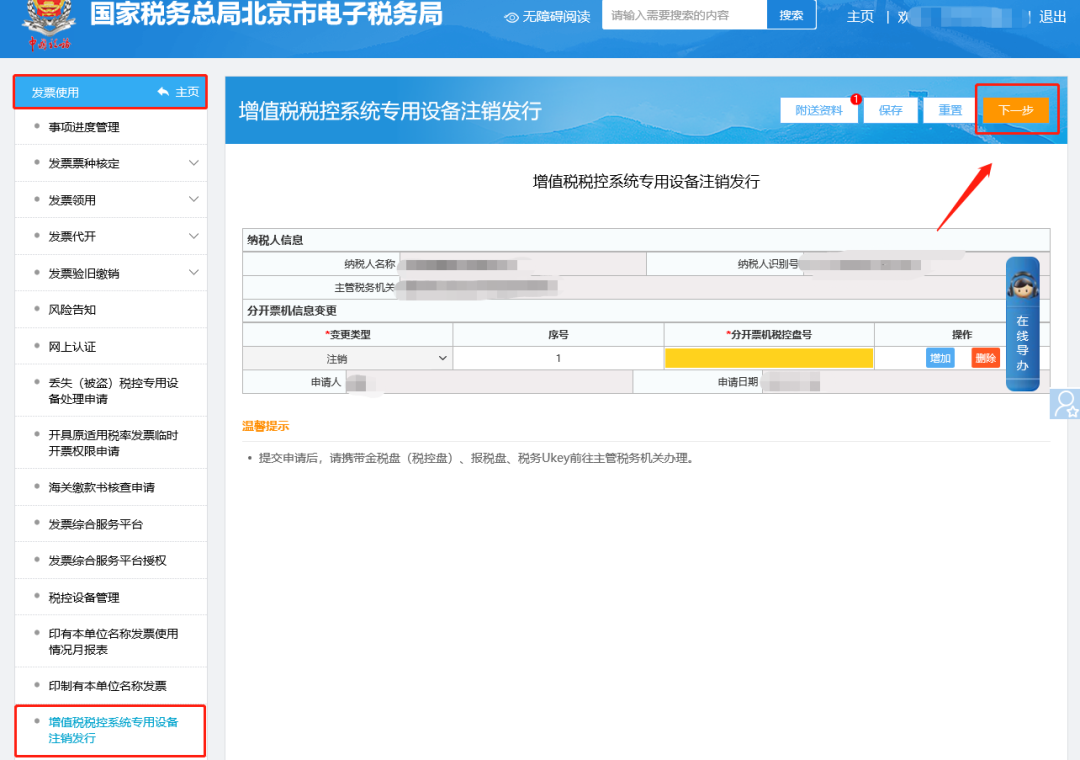The image size is (1080, 760).
Task: Click the 纳税人名称 label
Action: tap(370, 264)
